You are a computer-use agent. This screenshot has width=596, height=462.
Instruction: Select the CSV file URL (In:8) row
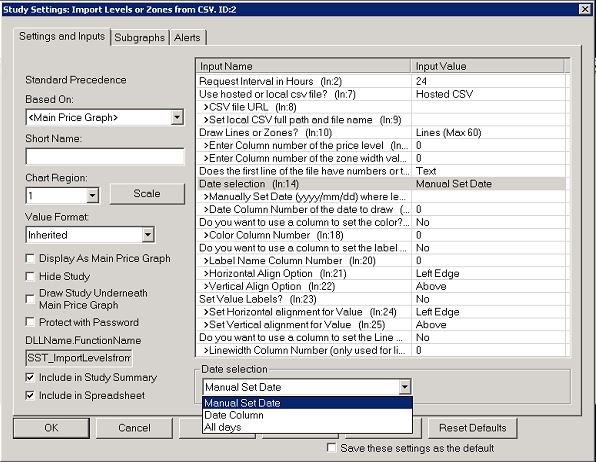[x=381, y=107]
